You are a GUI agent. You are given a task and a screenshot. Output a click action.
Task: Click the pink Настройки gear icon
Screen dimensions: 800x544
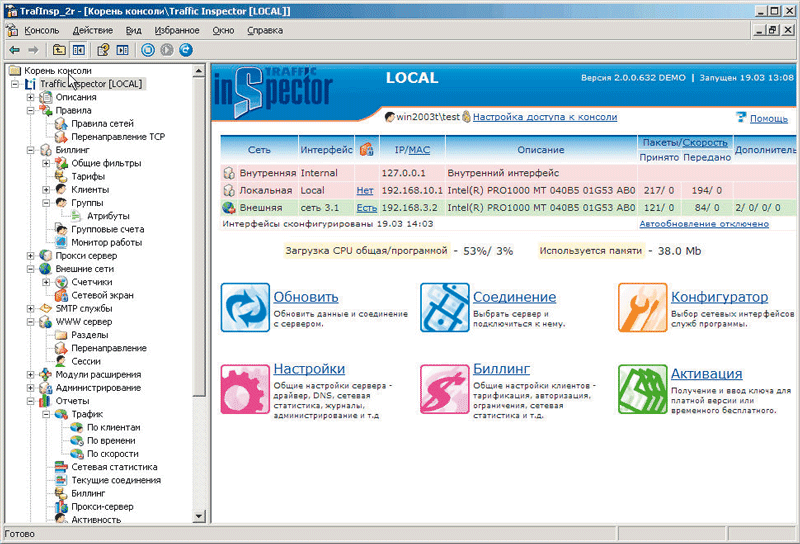[245, 389]
